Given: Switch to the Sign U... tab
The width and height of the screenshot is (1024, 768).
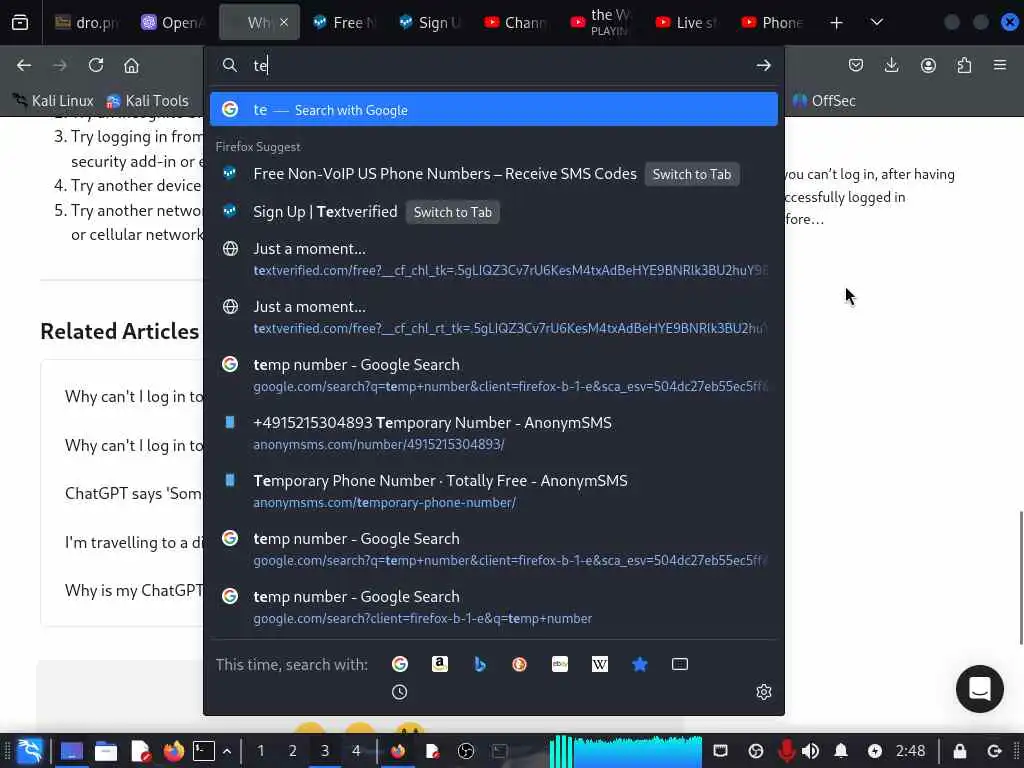Looking at the screenshot, I should pyautogui.click(x=431, y=23).
